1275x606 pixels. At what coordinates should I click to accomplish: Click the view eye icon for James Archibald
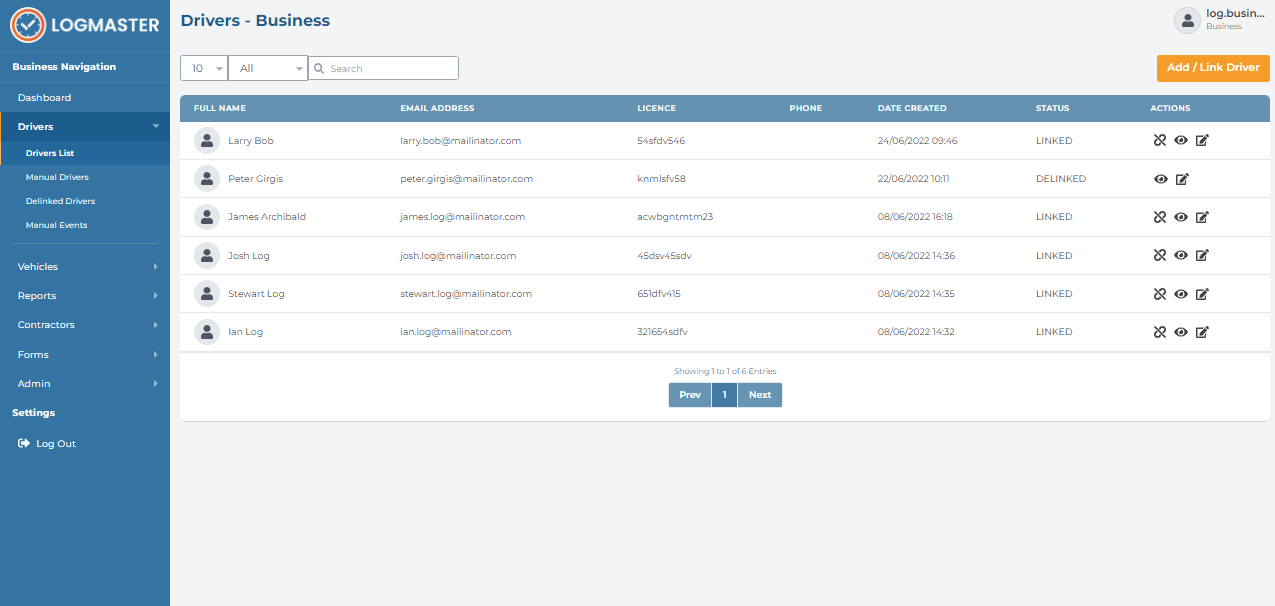[1181, 216]
